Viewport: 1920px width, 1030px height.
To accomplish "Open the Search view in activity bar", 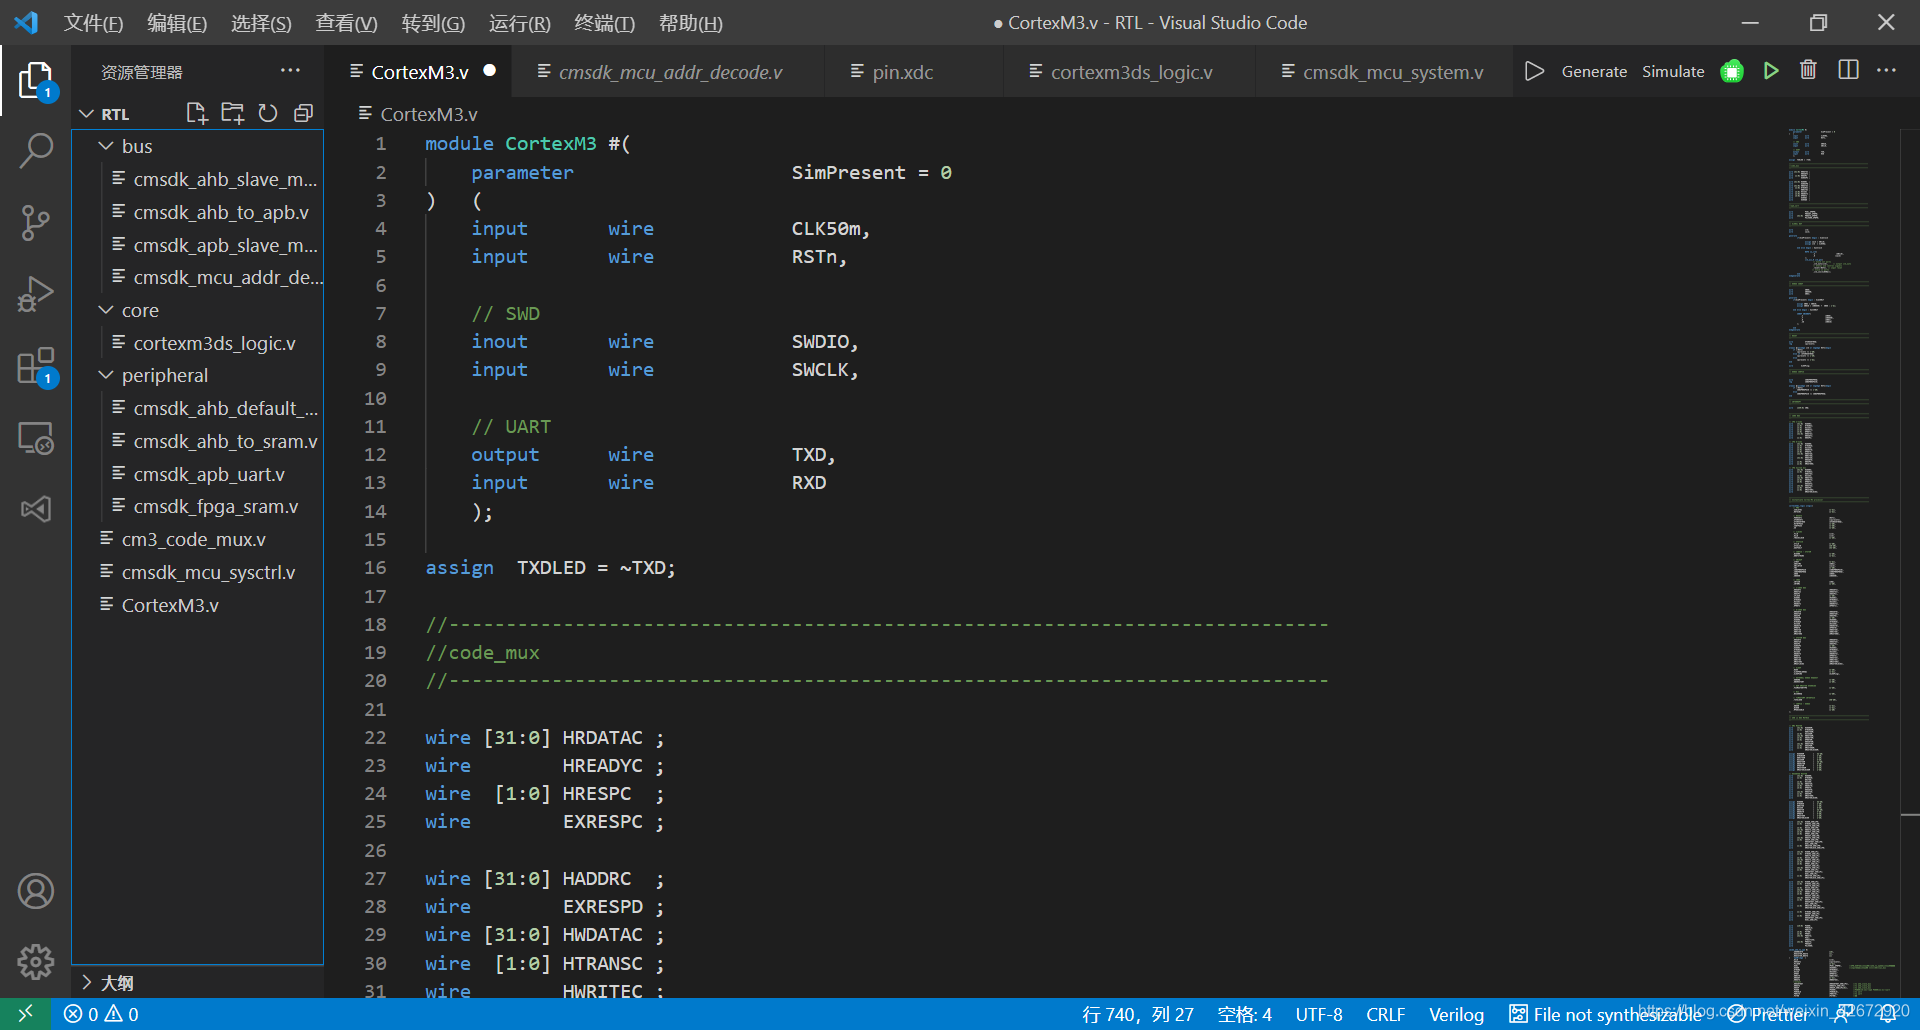I will 36,151.
